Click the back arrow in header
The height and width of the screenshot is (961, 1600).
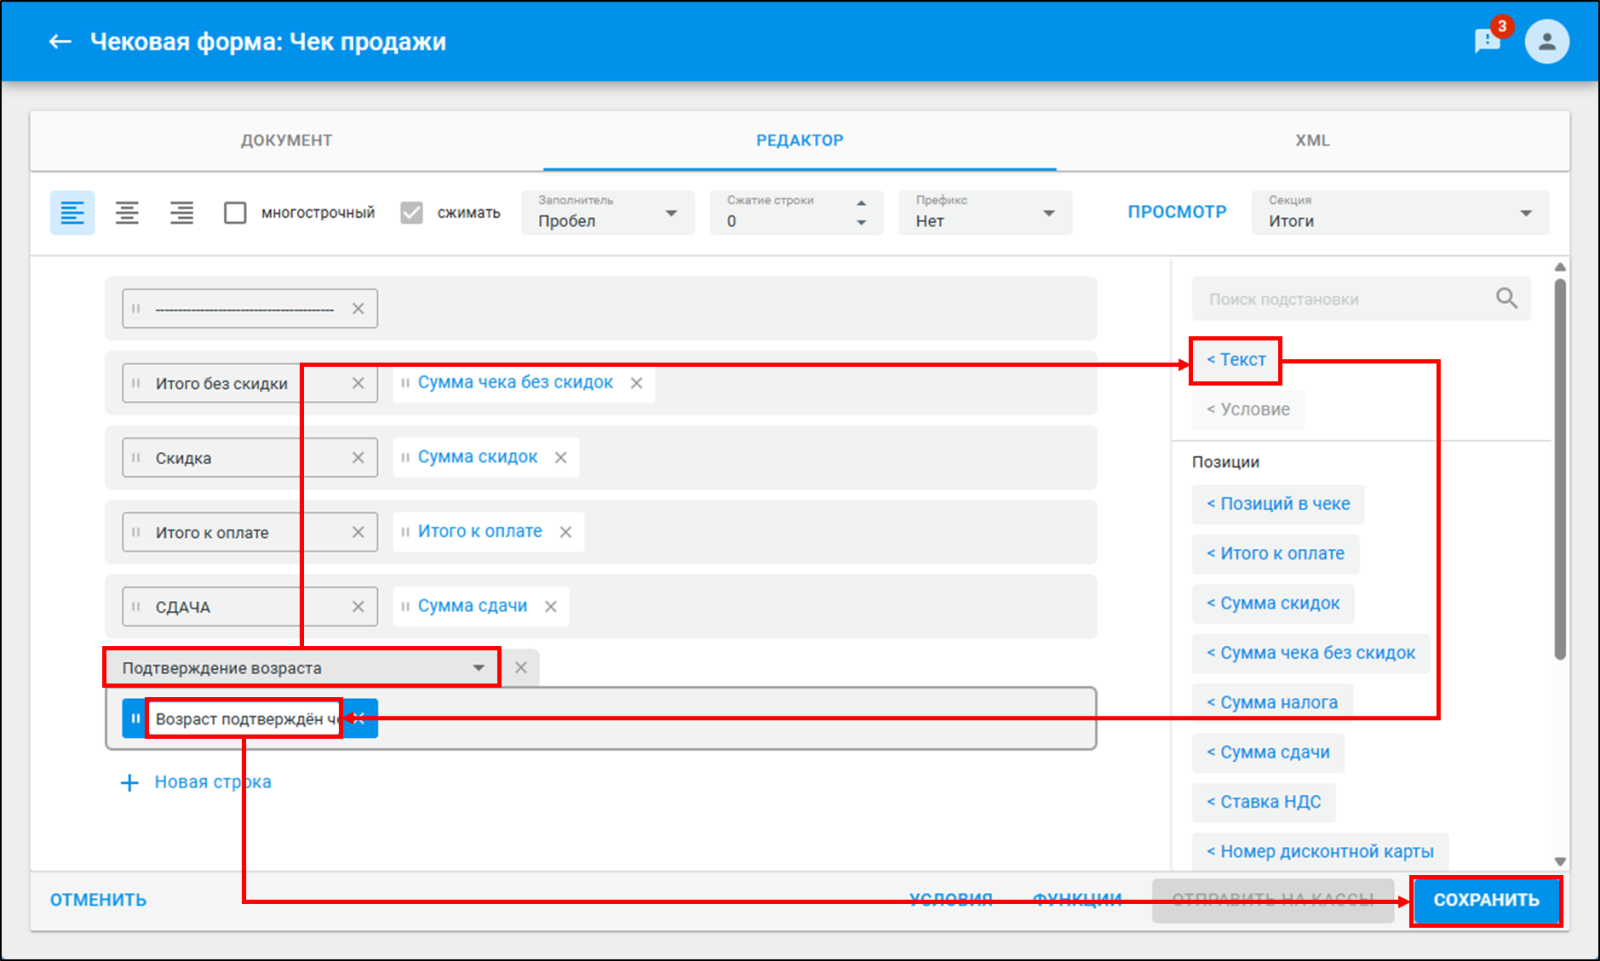pyautogui.click(x=60, y=42)
